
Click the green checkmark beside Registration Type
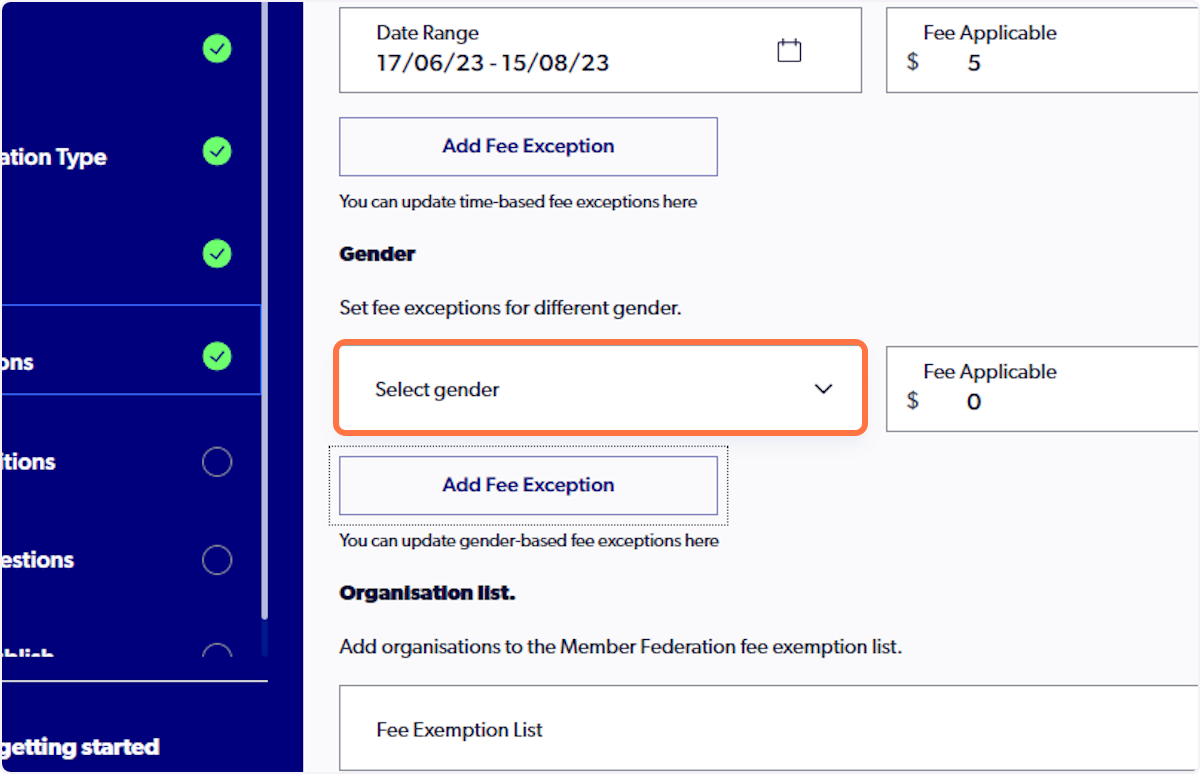[x=217, y=151]
